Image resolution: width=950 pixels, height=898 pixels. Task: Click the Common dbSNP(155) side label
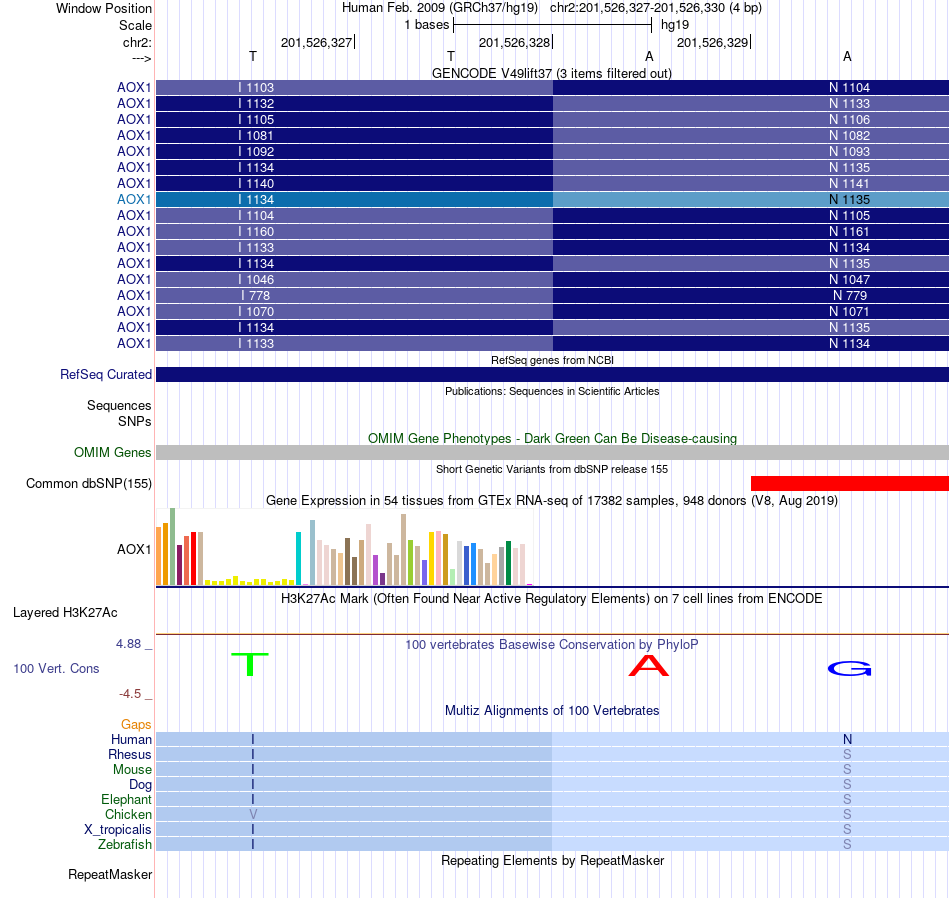(89, 484)
